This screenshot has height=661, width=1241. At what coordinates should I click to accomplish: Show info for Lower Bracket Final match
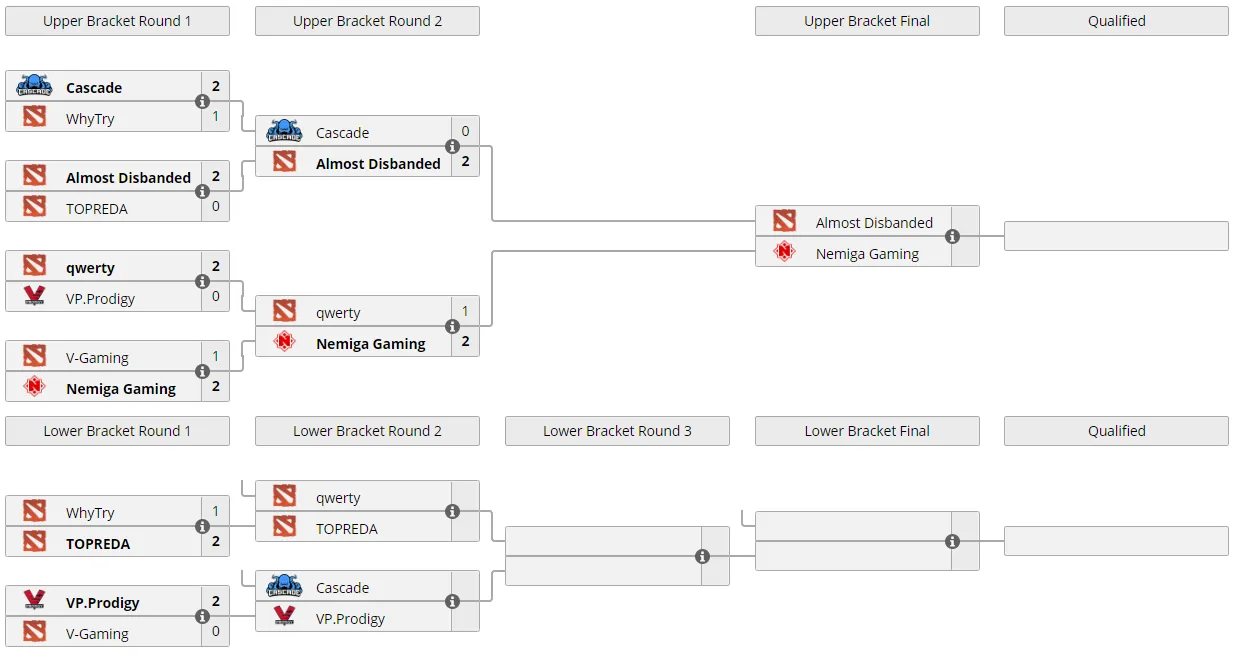click(952, 542)
